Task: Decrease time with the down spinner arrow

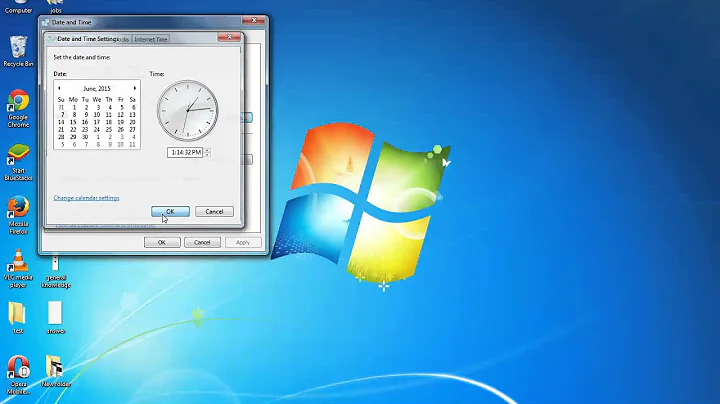Action: tap(207, 155)
